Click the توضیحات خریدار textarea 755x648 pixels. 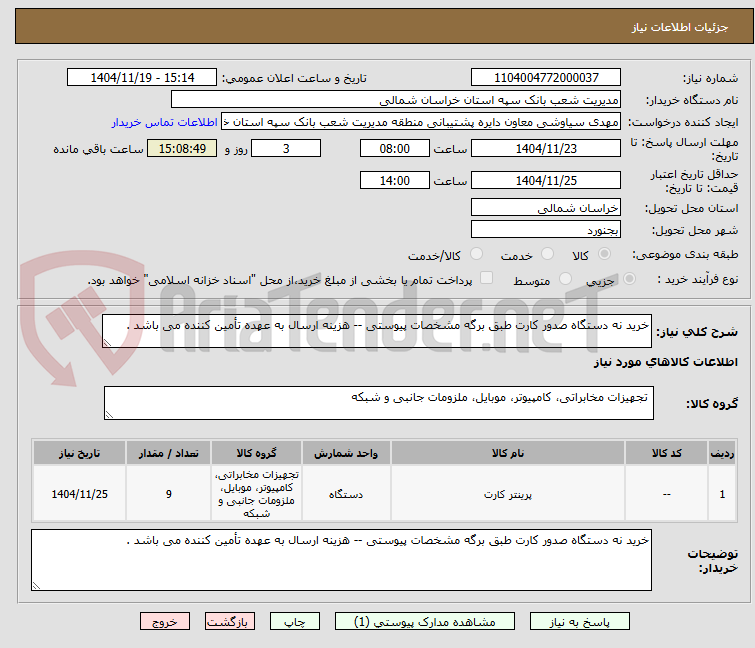pyautogui.click(x=341, y=560)
